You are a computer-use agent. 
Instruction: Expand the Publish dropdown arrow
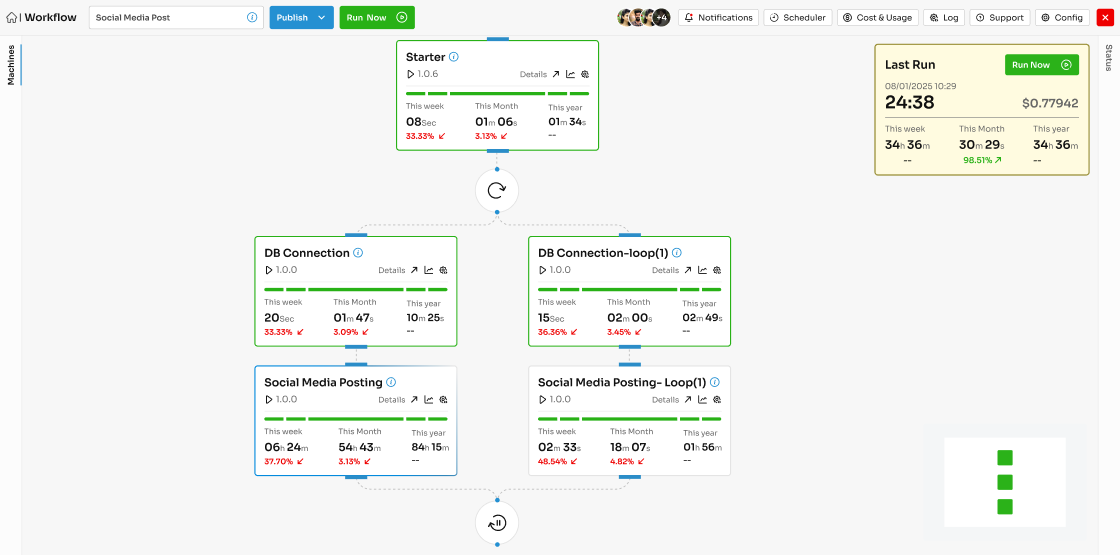[322, 18]
